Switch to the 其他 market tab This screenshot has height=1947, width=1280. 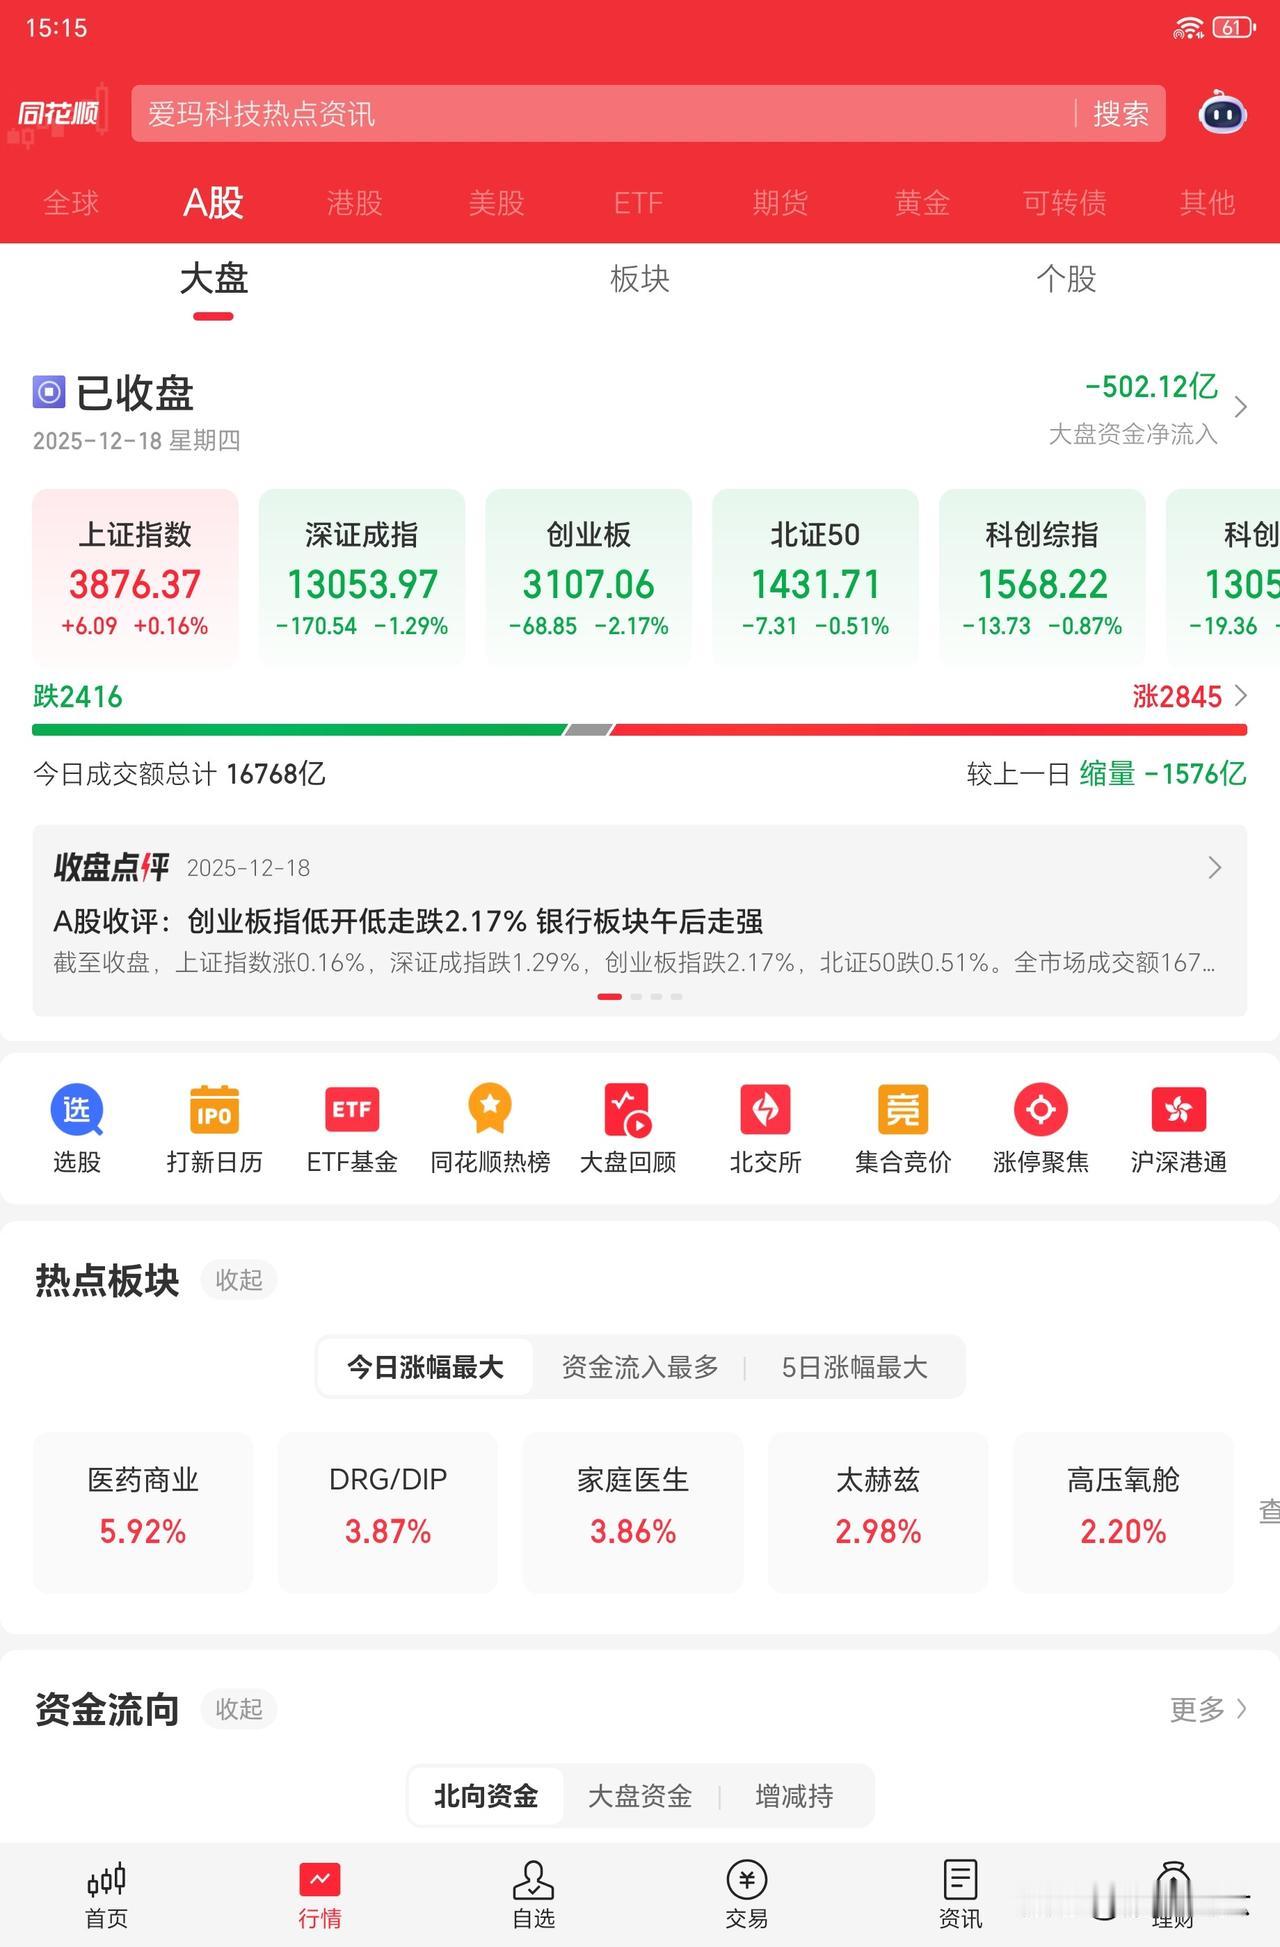coord(1207,203)
